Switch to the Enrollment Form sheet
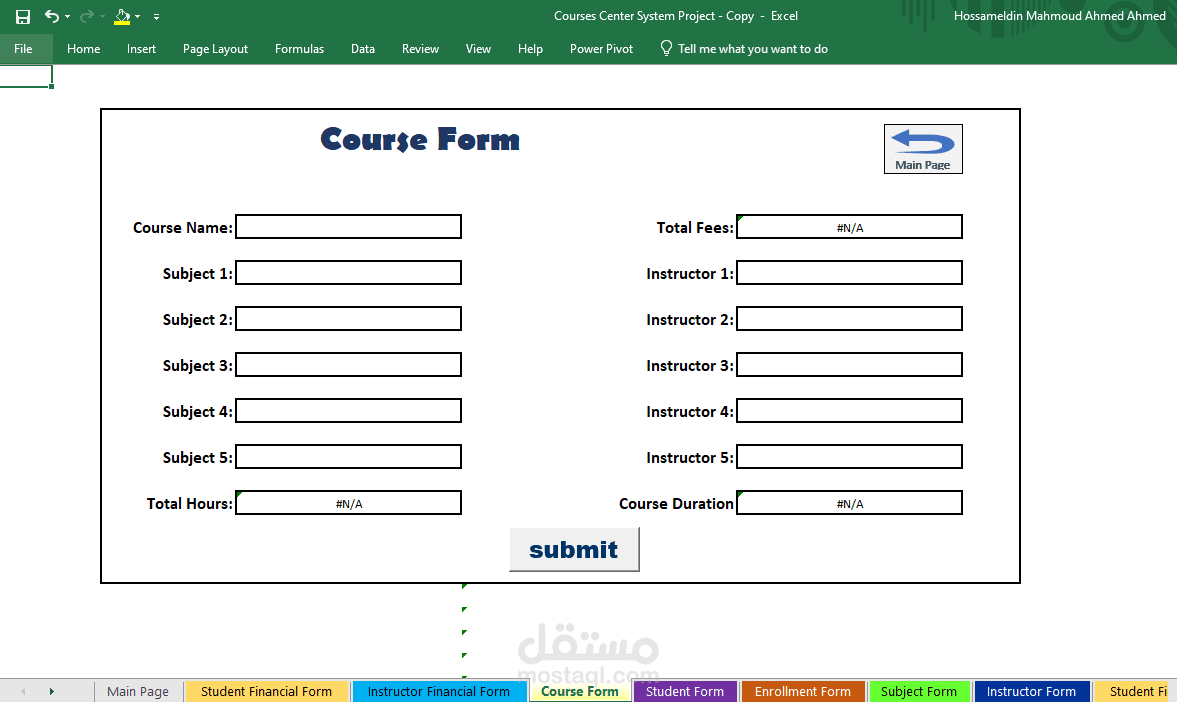Viewport: 1177px width, 702px height. pyautogui.click(x=802, y=691)
